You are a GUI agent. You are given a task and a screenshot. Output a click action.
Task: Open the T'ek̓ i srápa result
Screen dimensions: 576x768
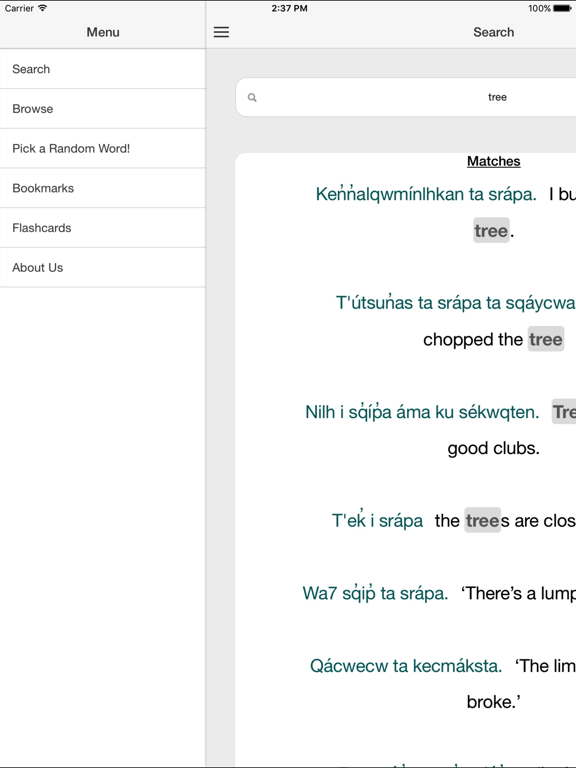(378, 520)
